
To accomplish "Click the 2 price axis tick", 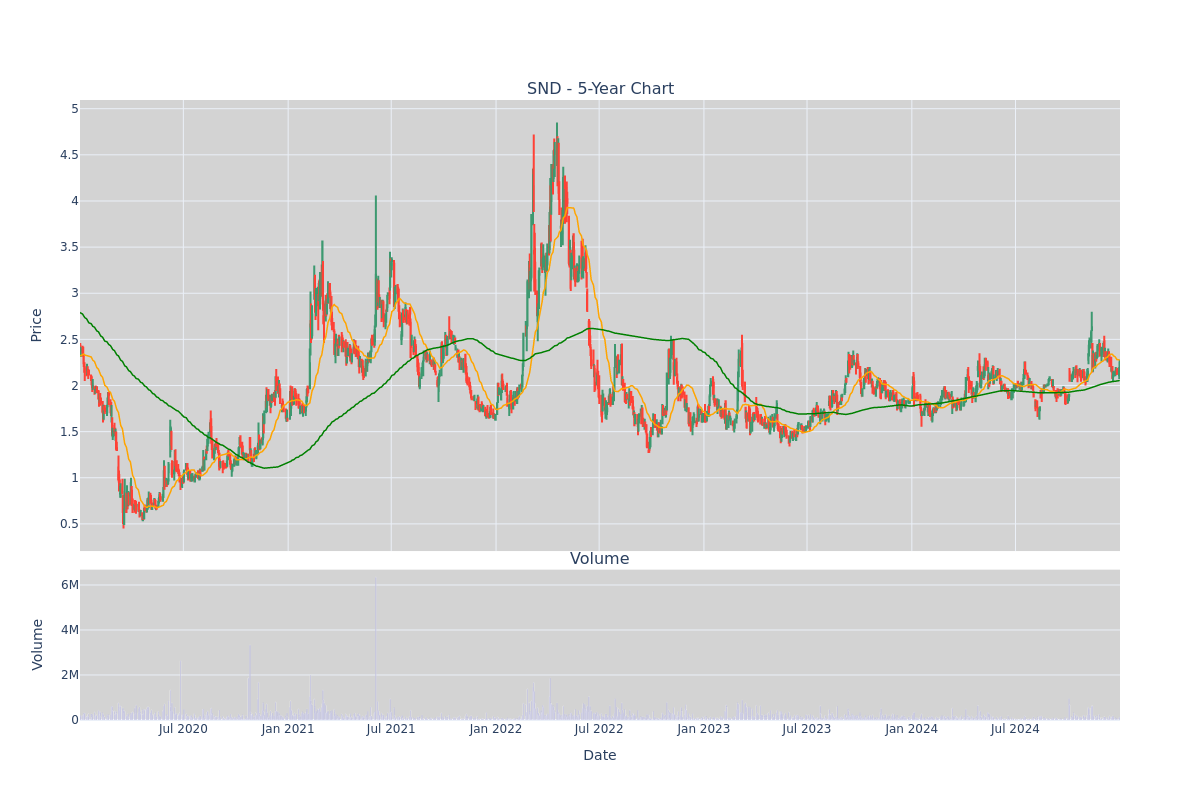I will [74, 386].
